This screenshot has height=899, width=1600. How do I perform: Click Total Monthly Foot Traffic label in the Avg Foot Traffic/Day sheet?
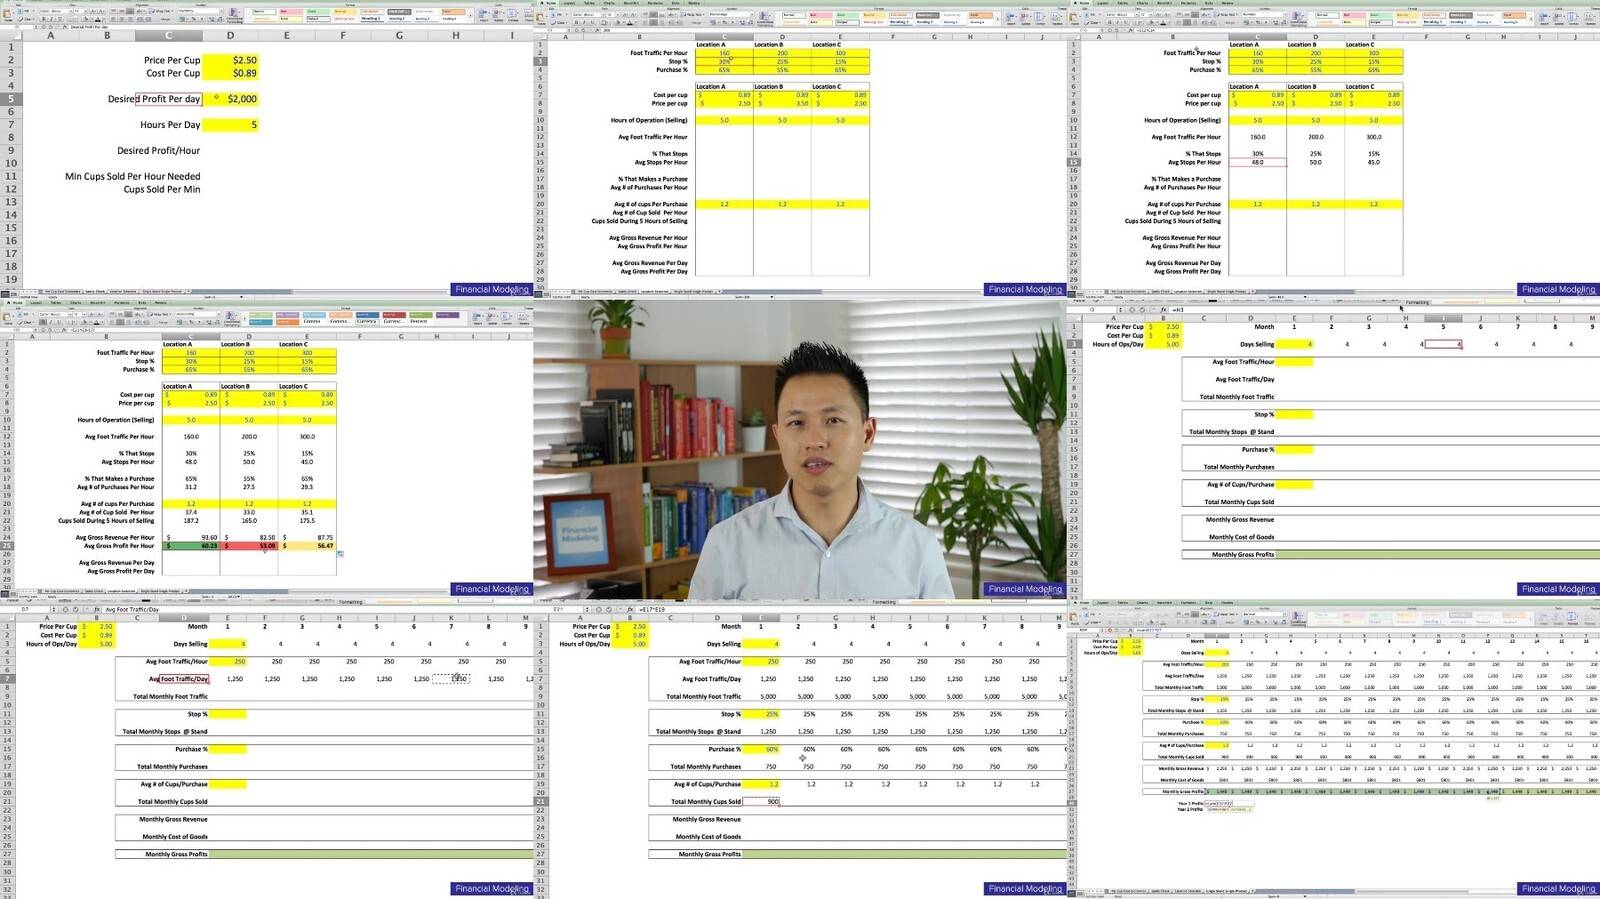170,697
